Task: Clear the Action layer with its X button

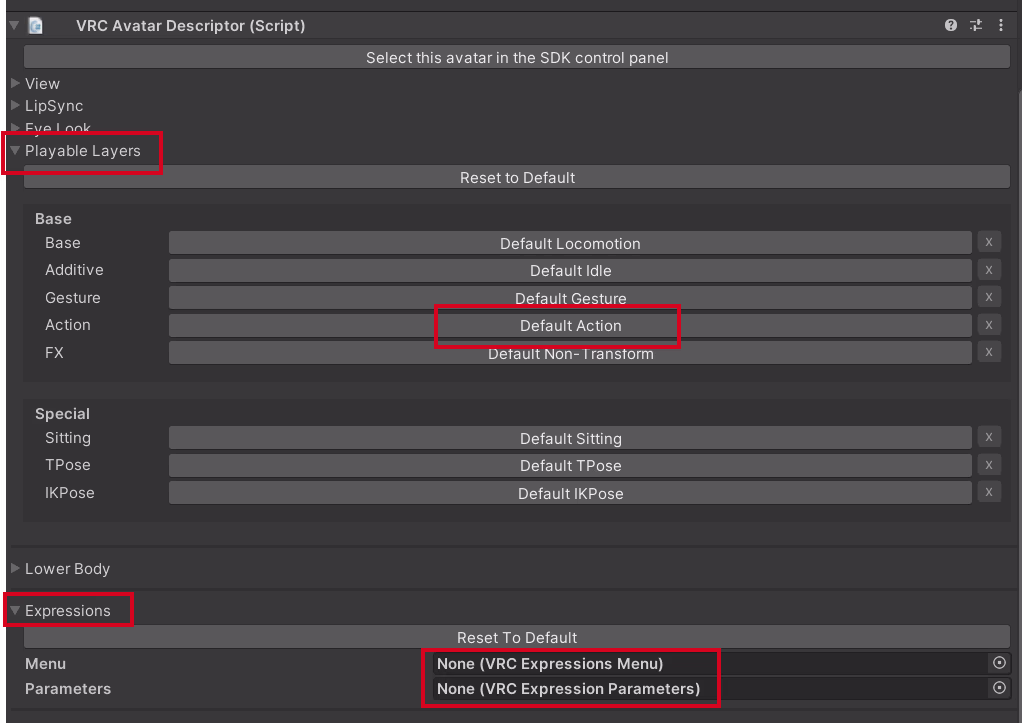Action: [x=989, y=325]
